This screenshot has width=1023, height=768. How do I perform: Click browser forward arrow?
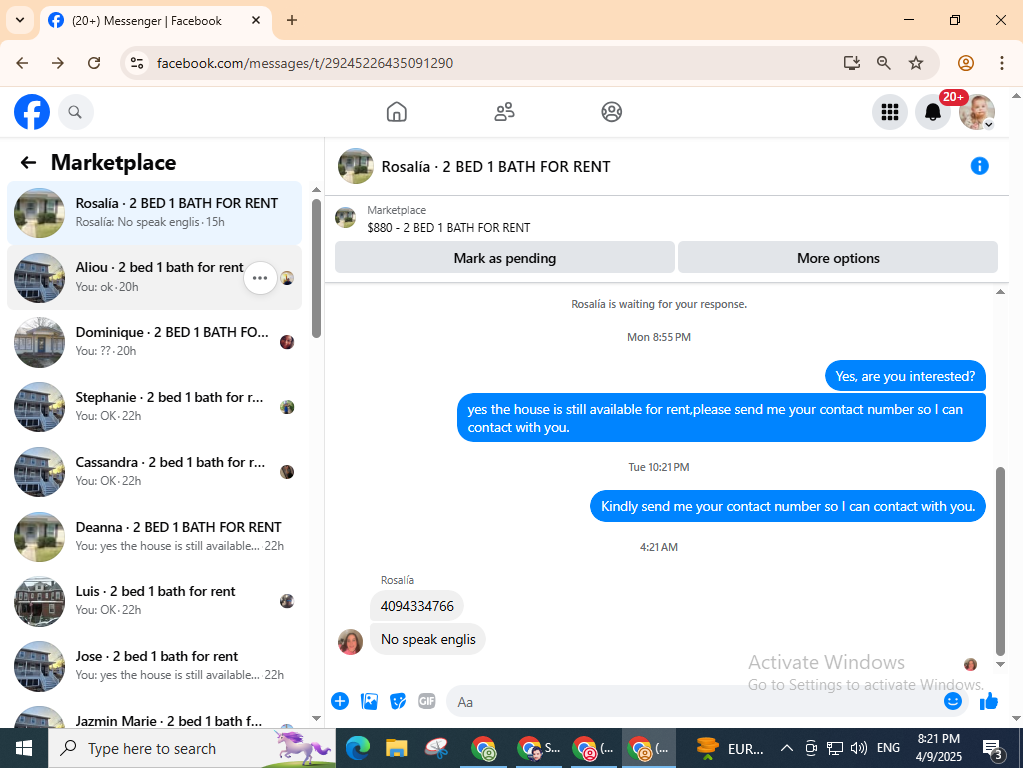[x=58, y=63]
